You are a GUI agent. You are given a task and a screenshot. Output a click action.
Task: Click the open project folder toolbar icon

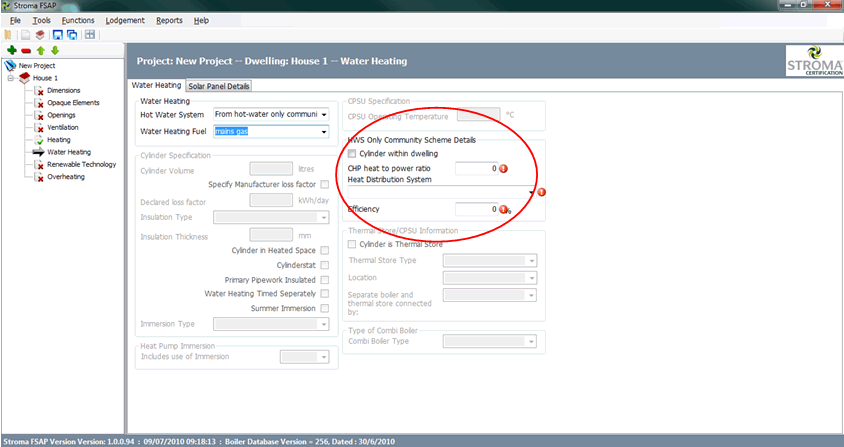[x=8, y=35]
